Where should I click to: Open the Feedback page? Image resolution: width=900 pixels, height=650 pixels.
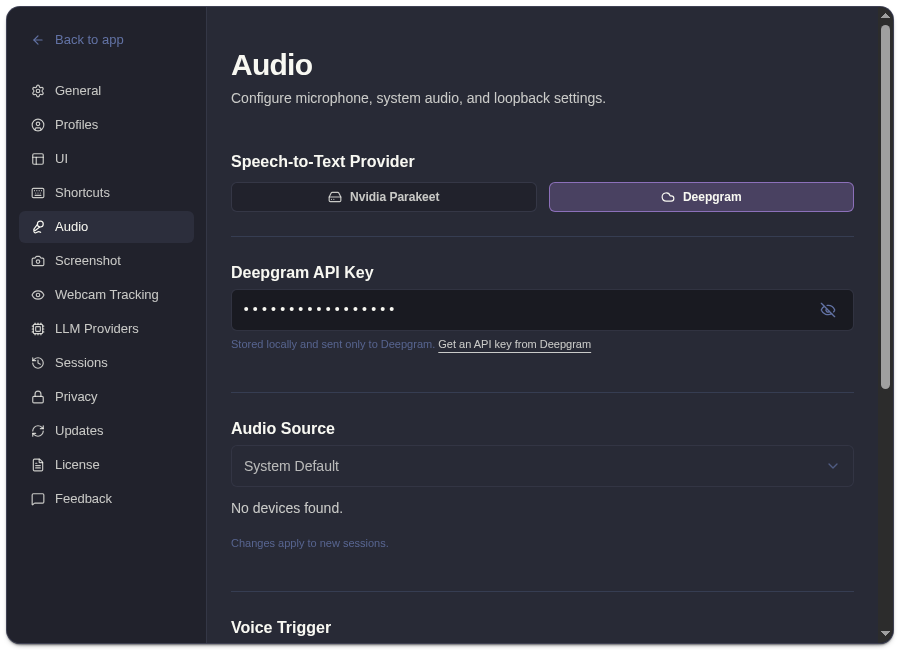(x=106, y=499)
